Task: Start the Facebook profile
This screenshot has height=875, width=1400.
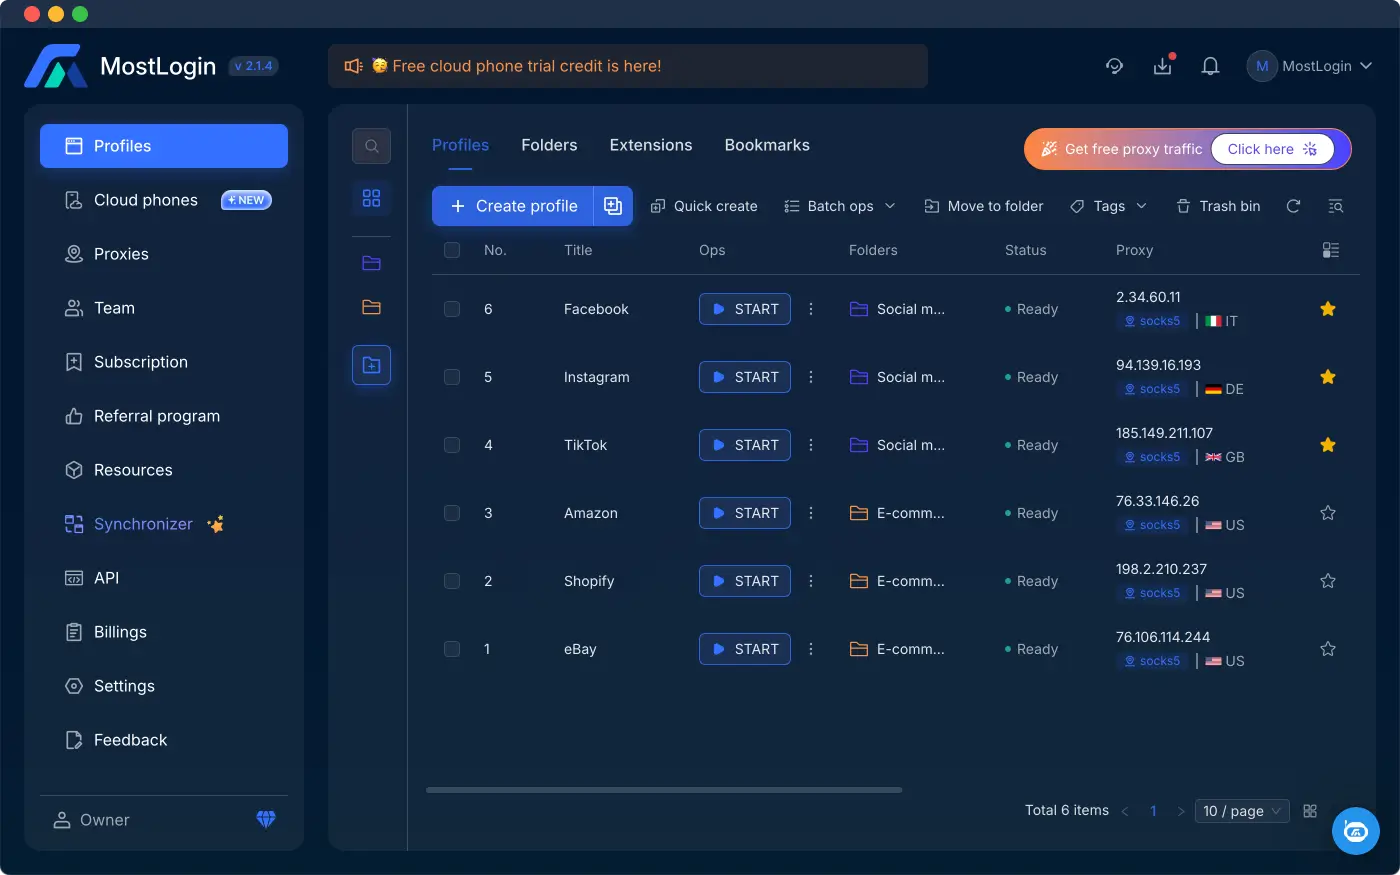Action: [x=745, y=309]
